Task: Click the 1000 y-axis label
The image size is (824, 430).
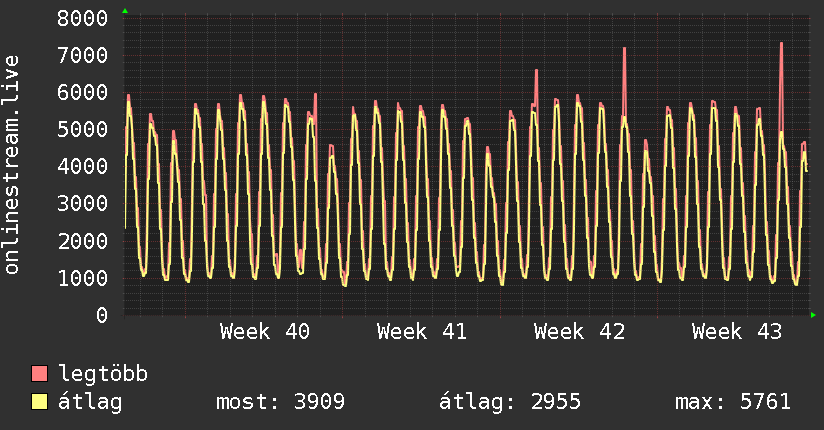Action: (x=83, y=278)
